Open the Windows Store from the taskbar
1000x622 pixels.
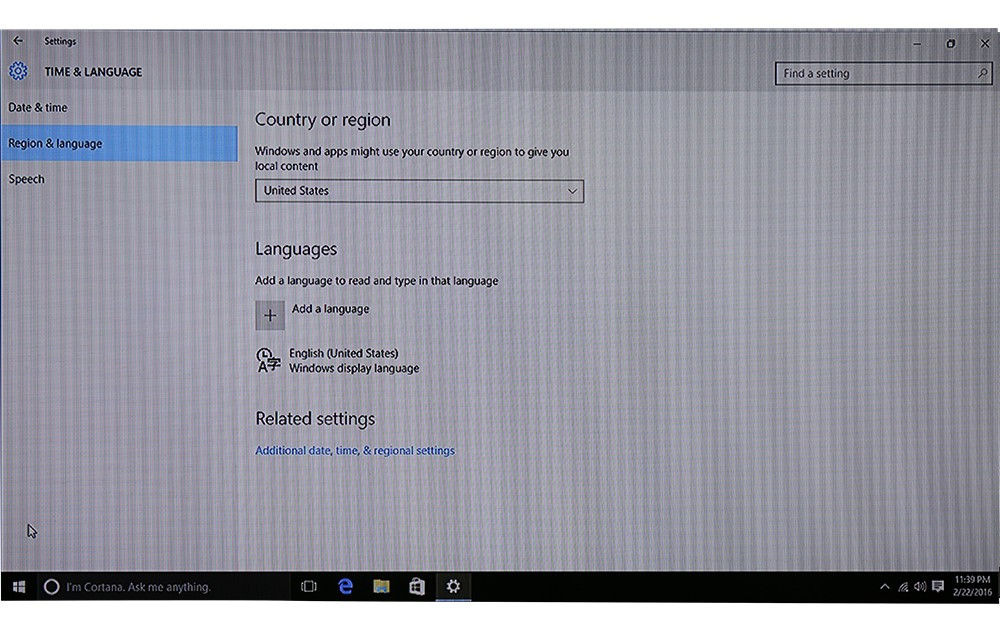[x=417, y=587]
